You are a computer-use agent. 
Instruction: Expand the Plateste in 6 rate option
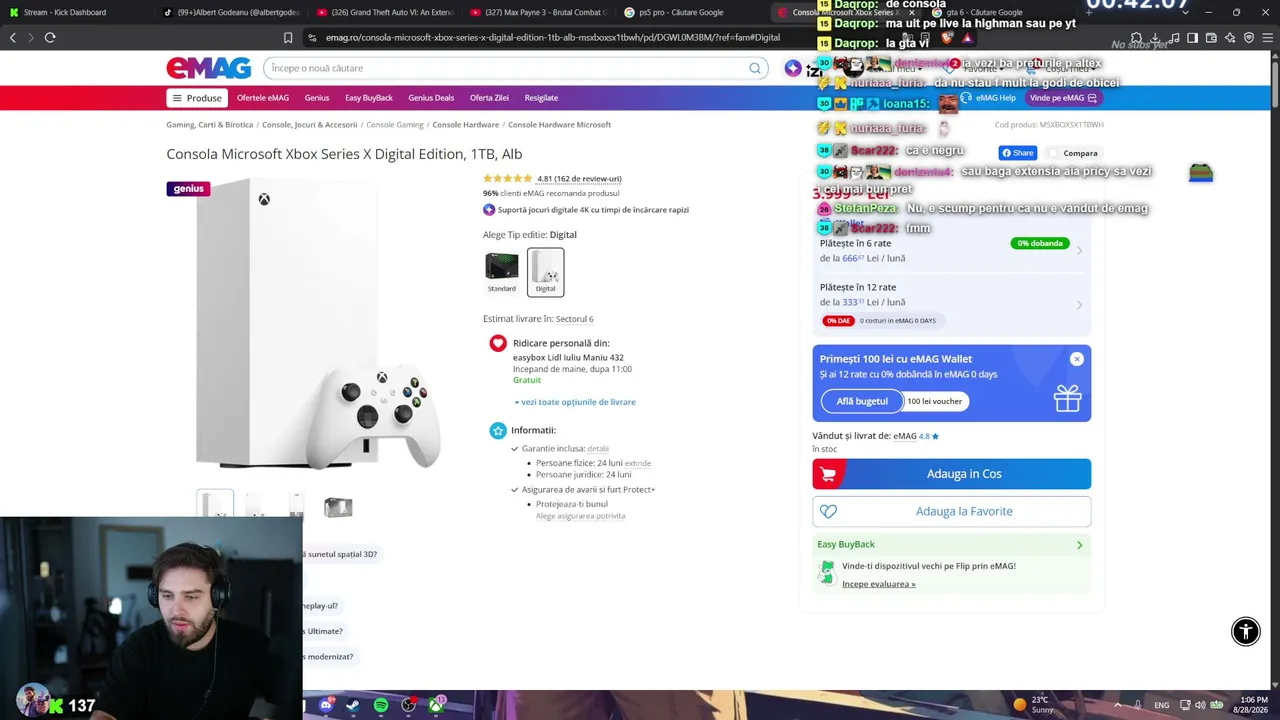point(950,250)
